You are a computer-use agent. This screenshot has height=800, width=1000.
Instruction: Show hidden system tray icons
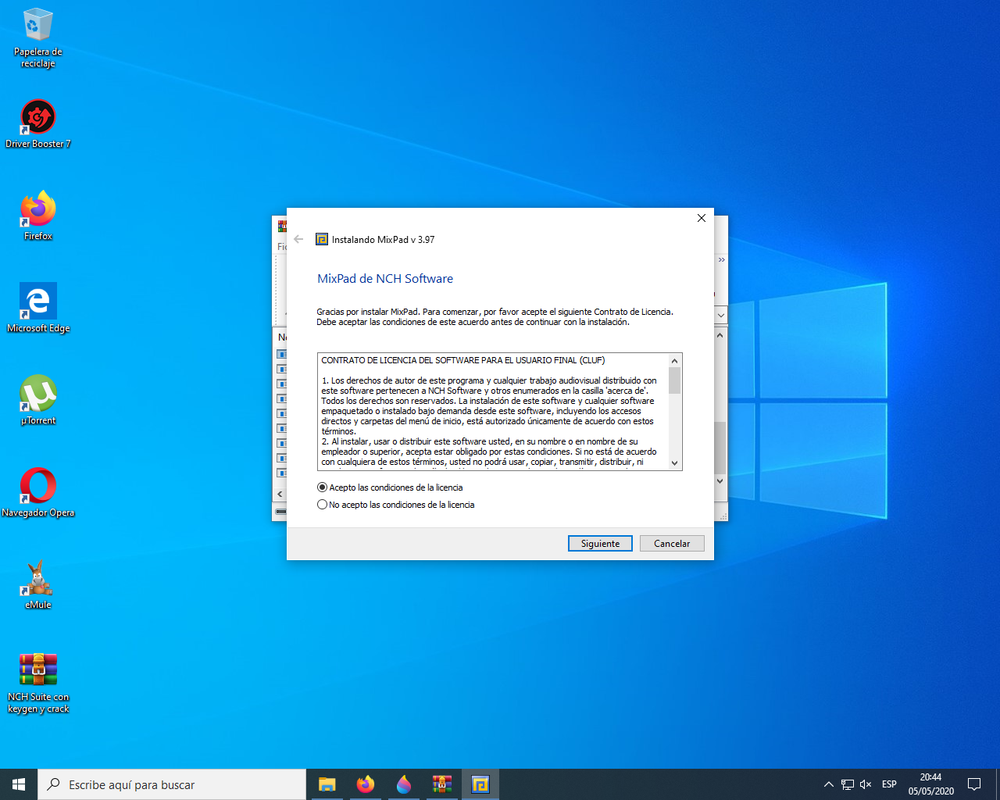(828, 785)
